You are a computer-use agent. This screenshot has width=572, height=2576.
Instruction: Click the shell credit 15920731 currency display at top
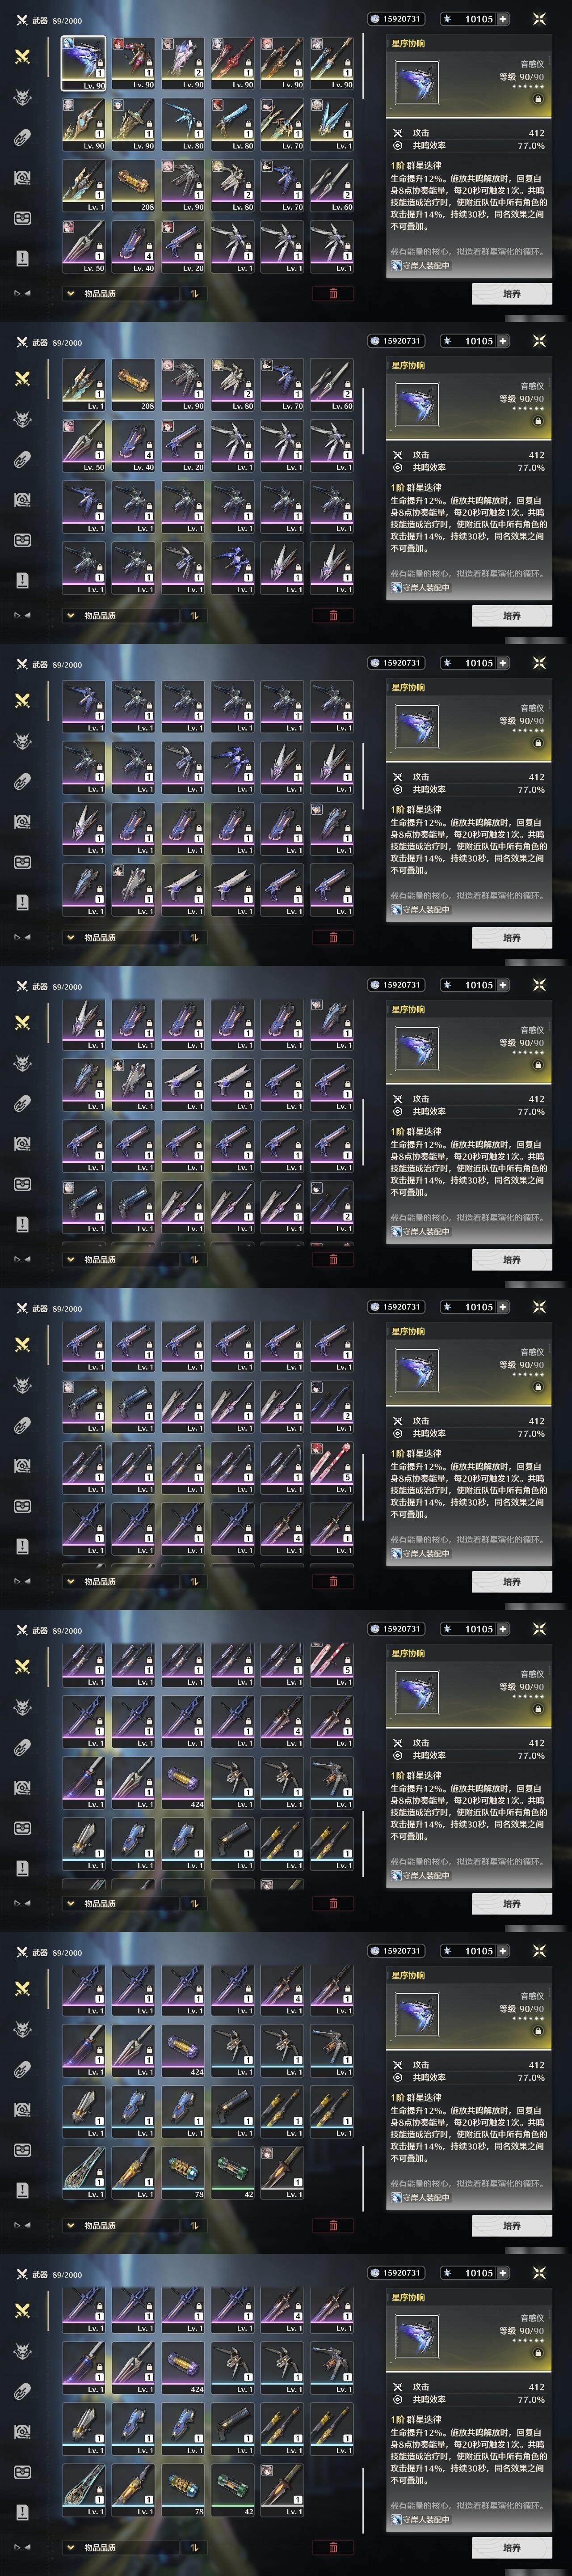[x=395, y=19]
